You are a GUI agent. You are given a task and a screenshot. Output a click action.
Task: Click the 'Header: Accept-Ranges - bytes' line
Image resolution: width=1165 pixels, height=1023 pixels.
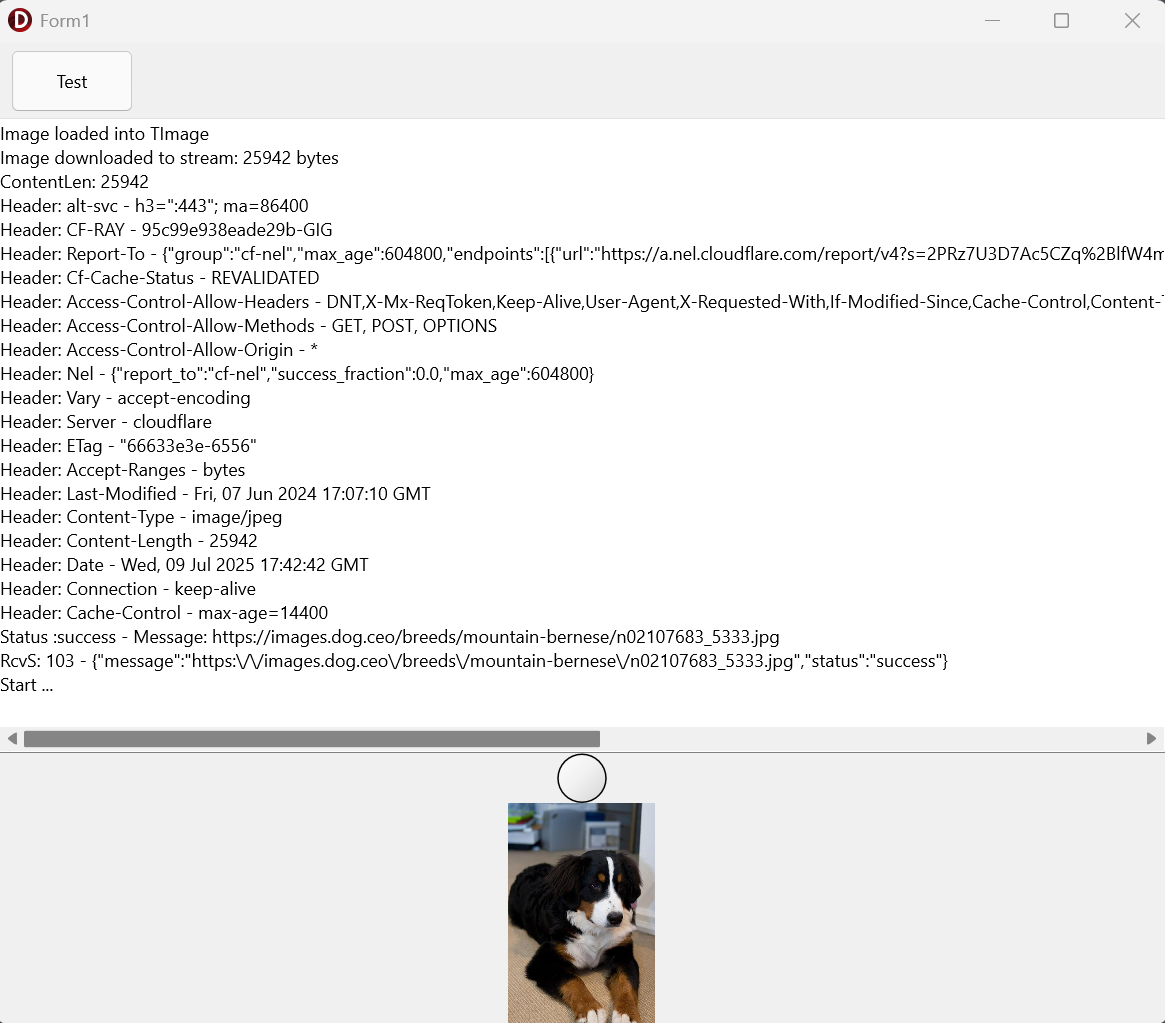(123, 470)
